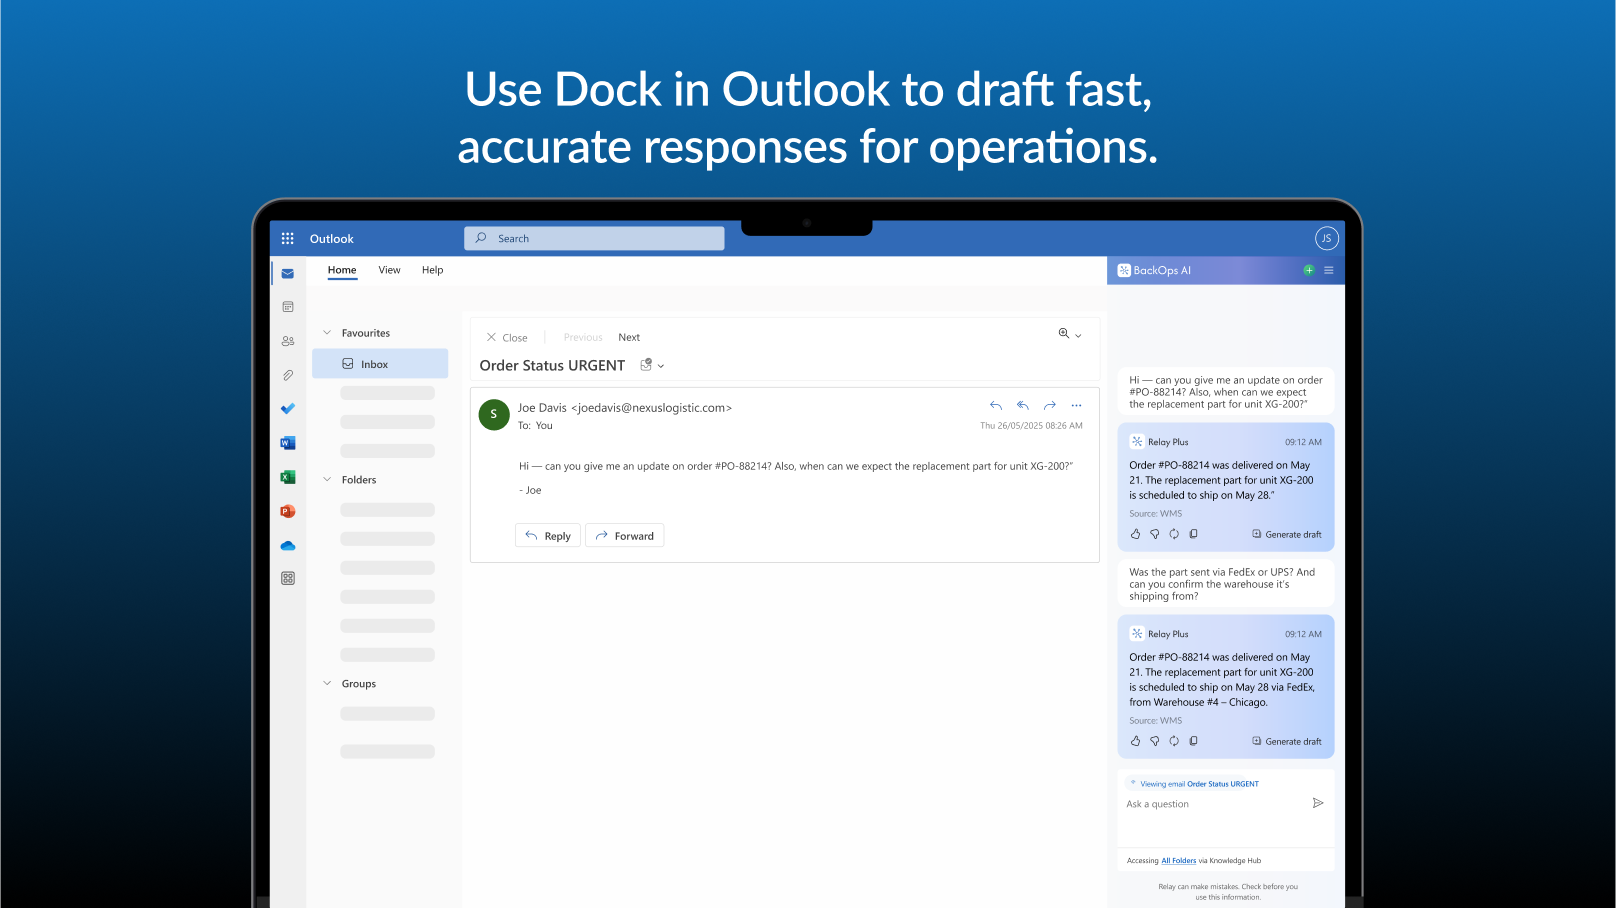Open Microsoft Word from the sidebar
1616x908 pixels.
(288, 442)
